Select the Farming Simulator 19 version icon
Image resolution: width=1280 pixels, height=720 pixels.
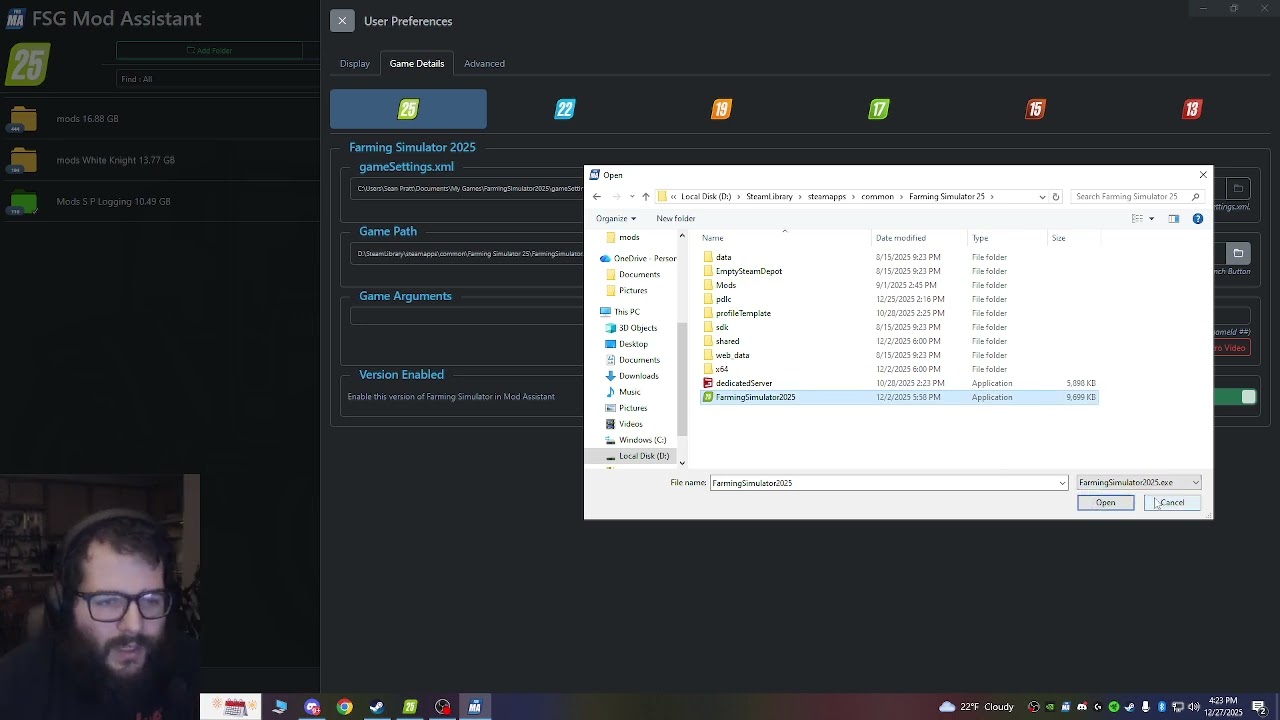722,109
